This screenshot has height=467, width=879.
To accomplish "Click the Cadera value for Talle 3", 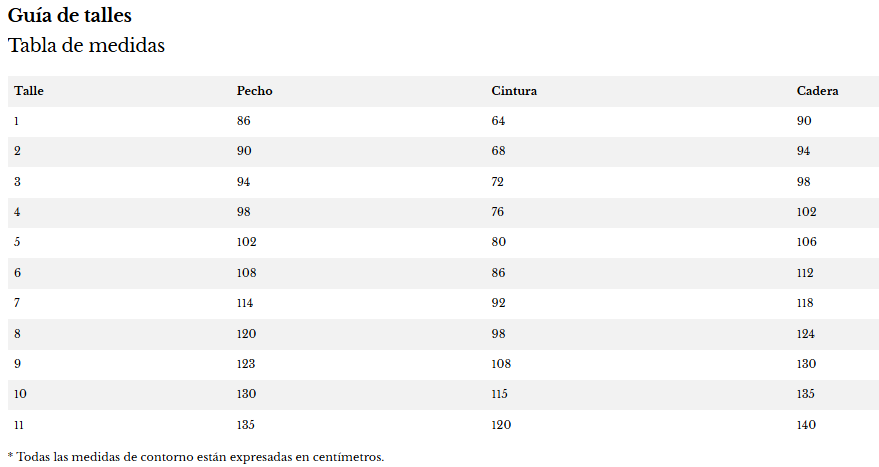I will [804, 182].
